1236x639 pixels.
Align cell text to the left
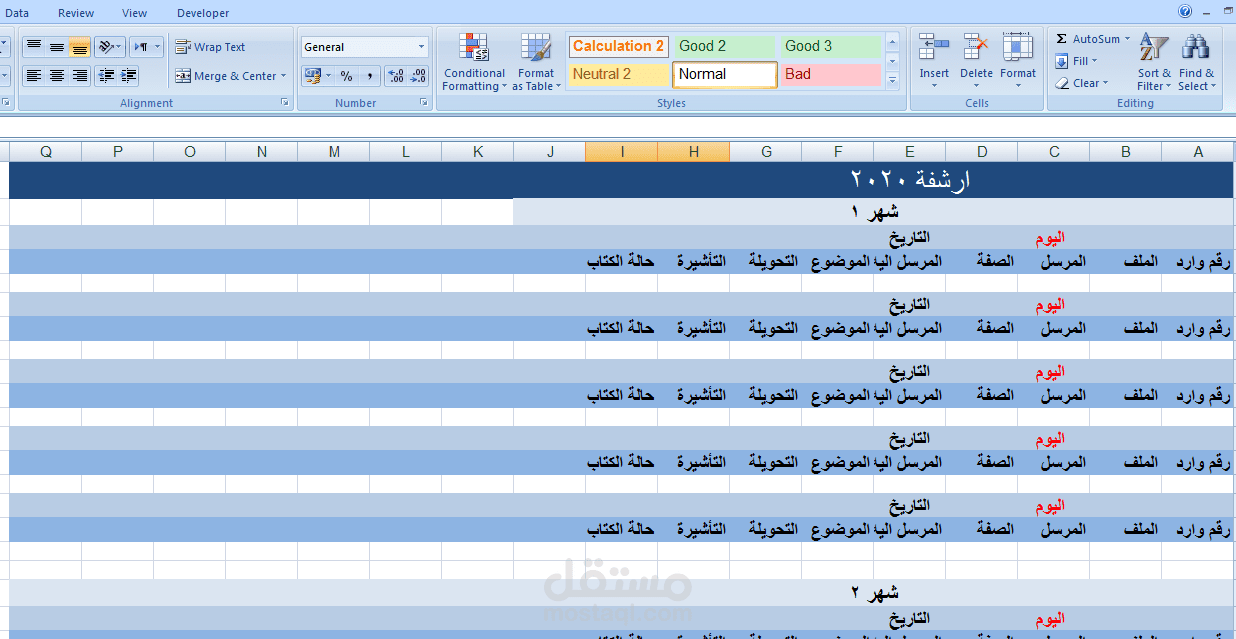(33, 76)
